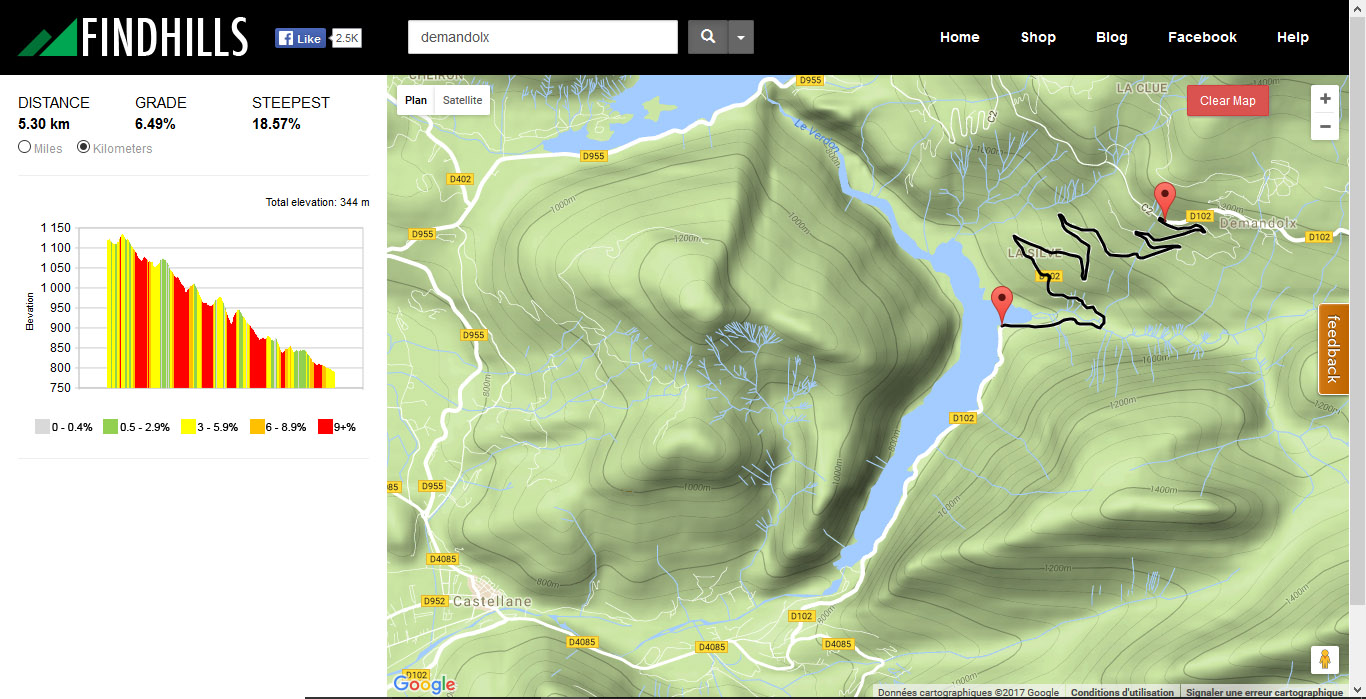This screenshot has height=699, width=1366.
Task: Click the Total elevation: 344 m text
Action: point(317,202)
